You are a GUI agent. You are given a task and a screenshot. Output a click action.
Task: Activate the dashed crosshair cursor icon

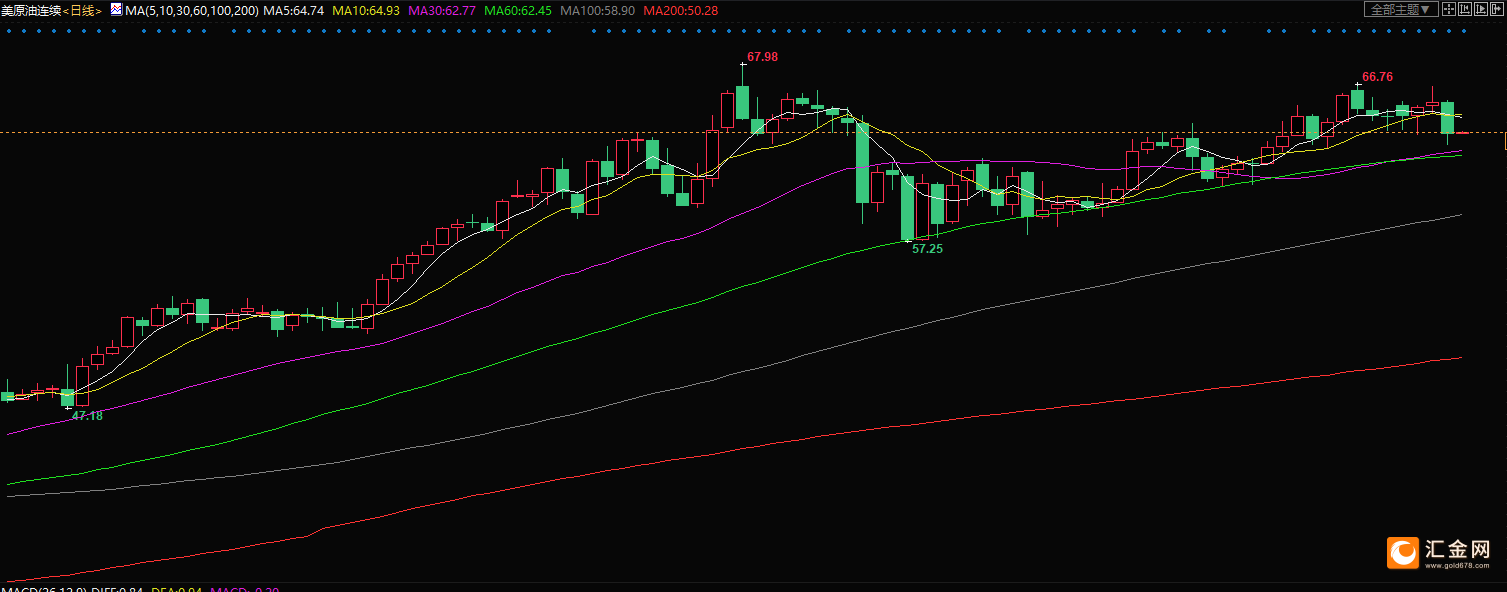[x=1449, y=9]
